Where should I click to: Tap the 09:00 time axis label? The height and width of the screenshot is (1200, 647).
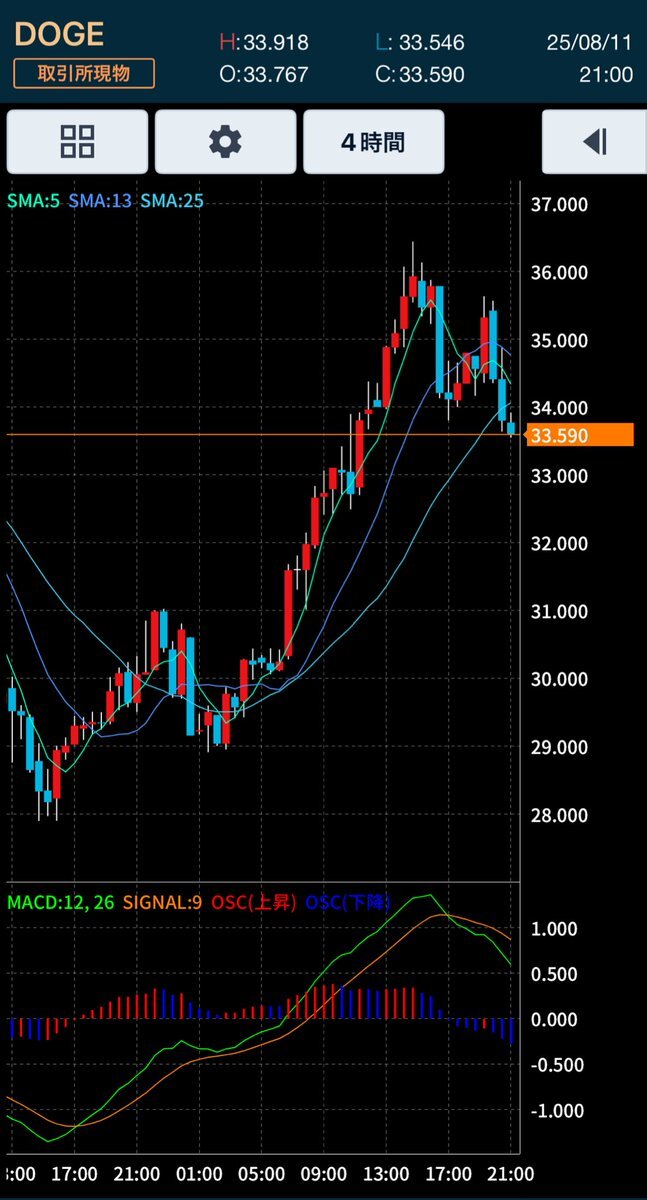[323, 1173]
